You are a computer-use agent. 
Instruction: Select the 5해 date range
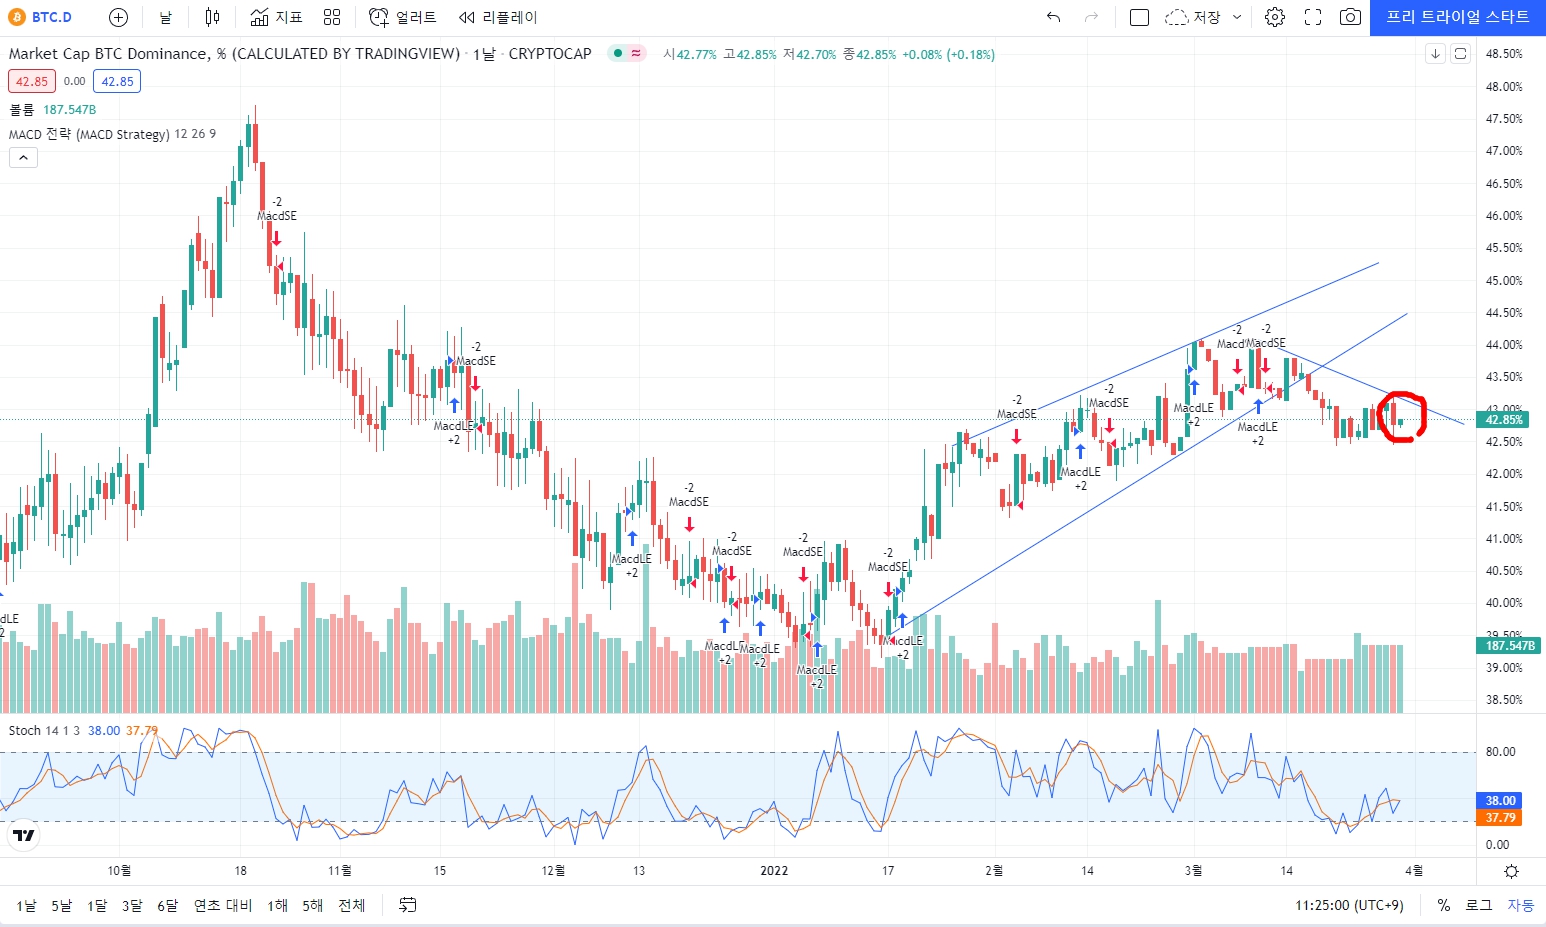pyautogui.click(x=313, y=905)
